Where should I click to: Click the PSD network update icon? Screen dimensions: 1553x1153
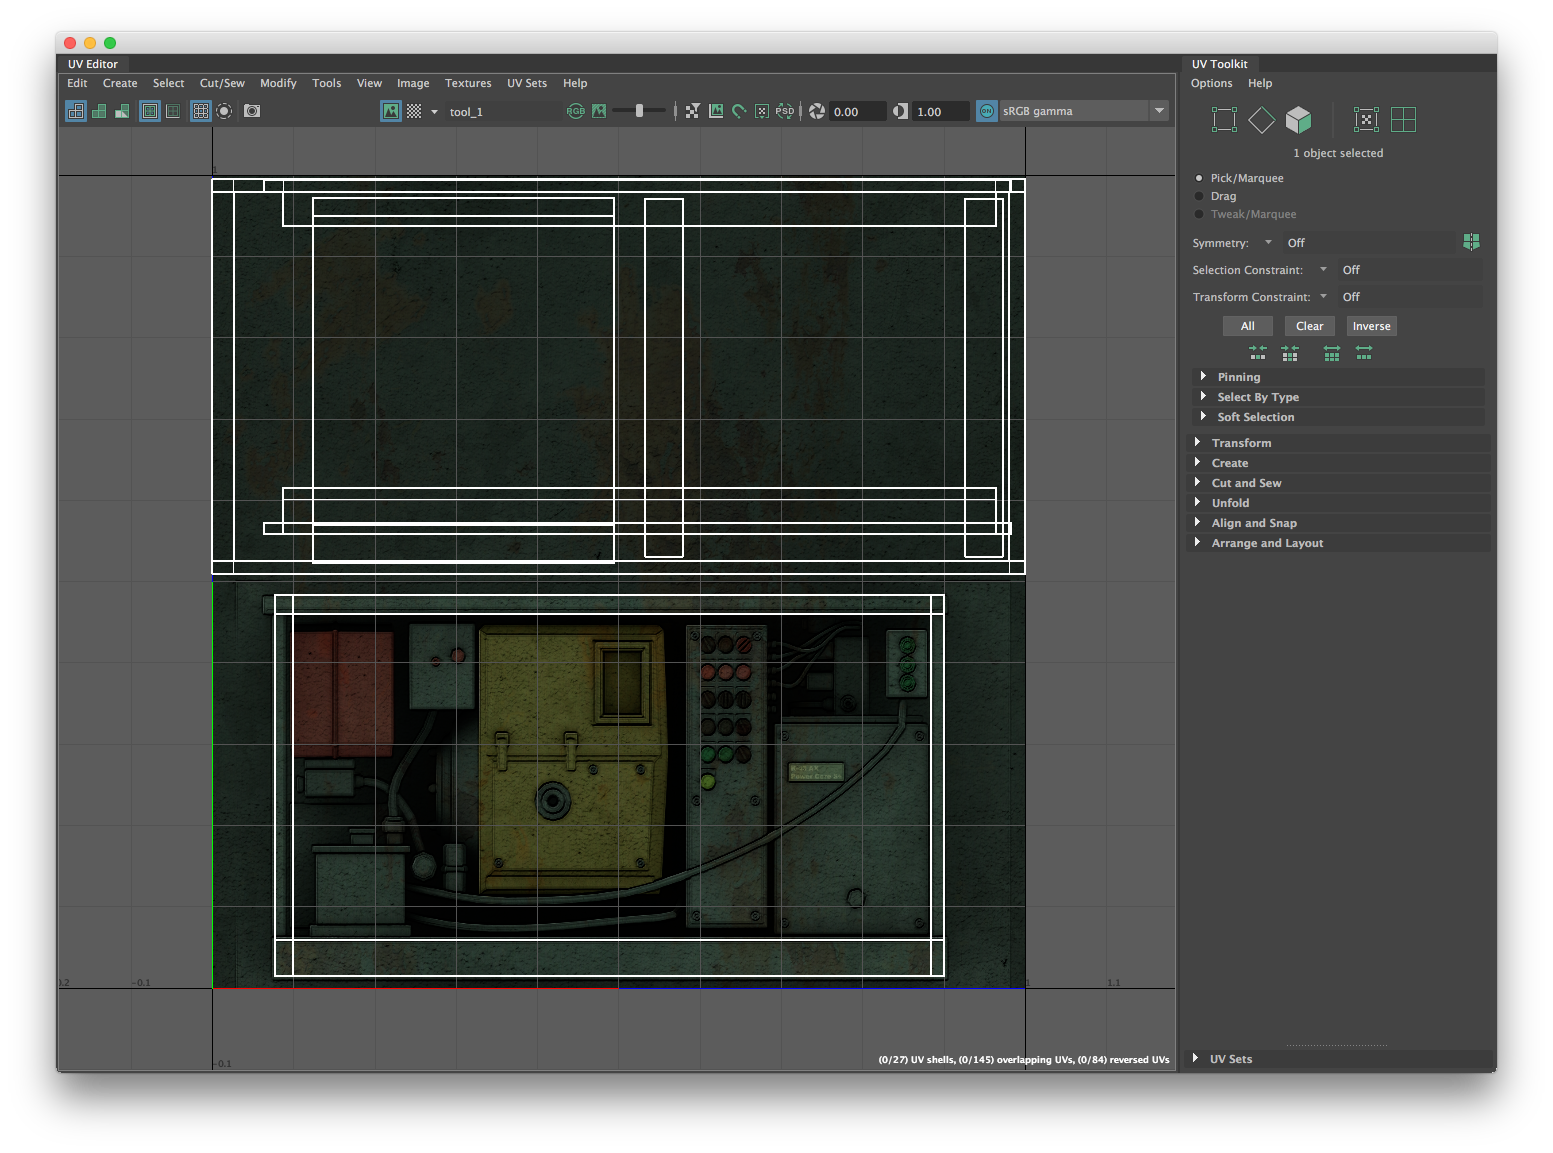click(785, 111)
